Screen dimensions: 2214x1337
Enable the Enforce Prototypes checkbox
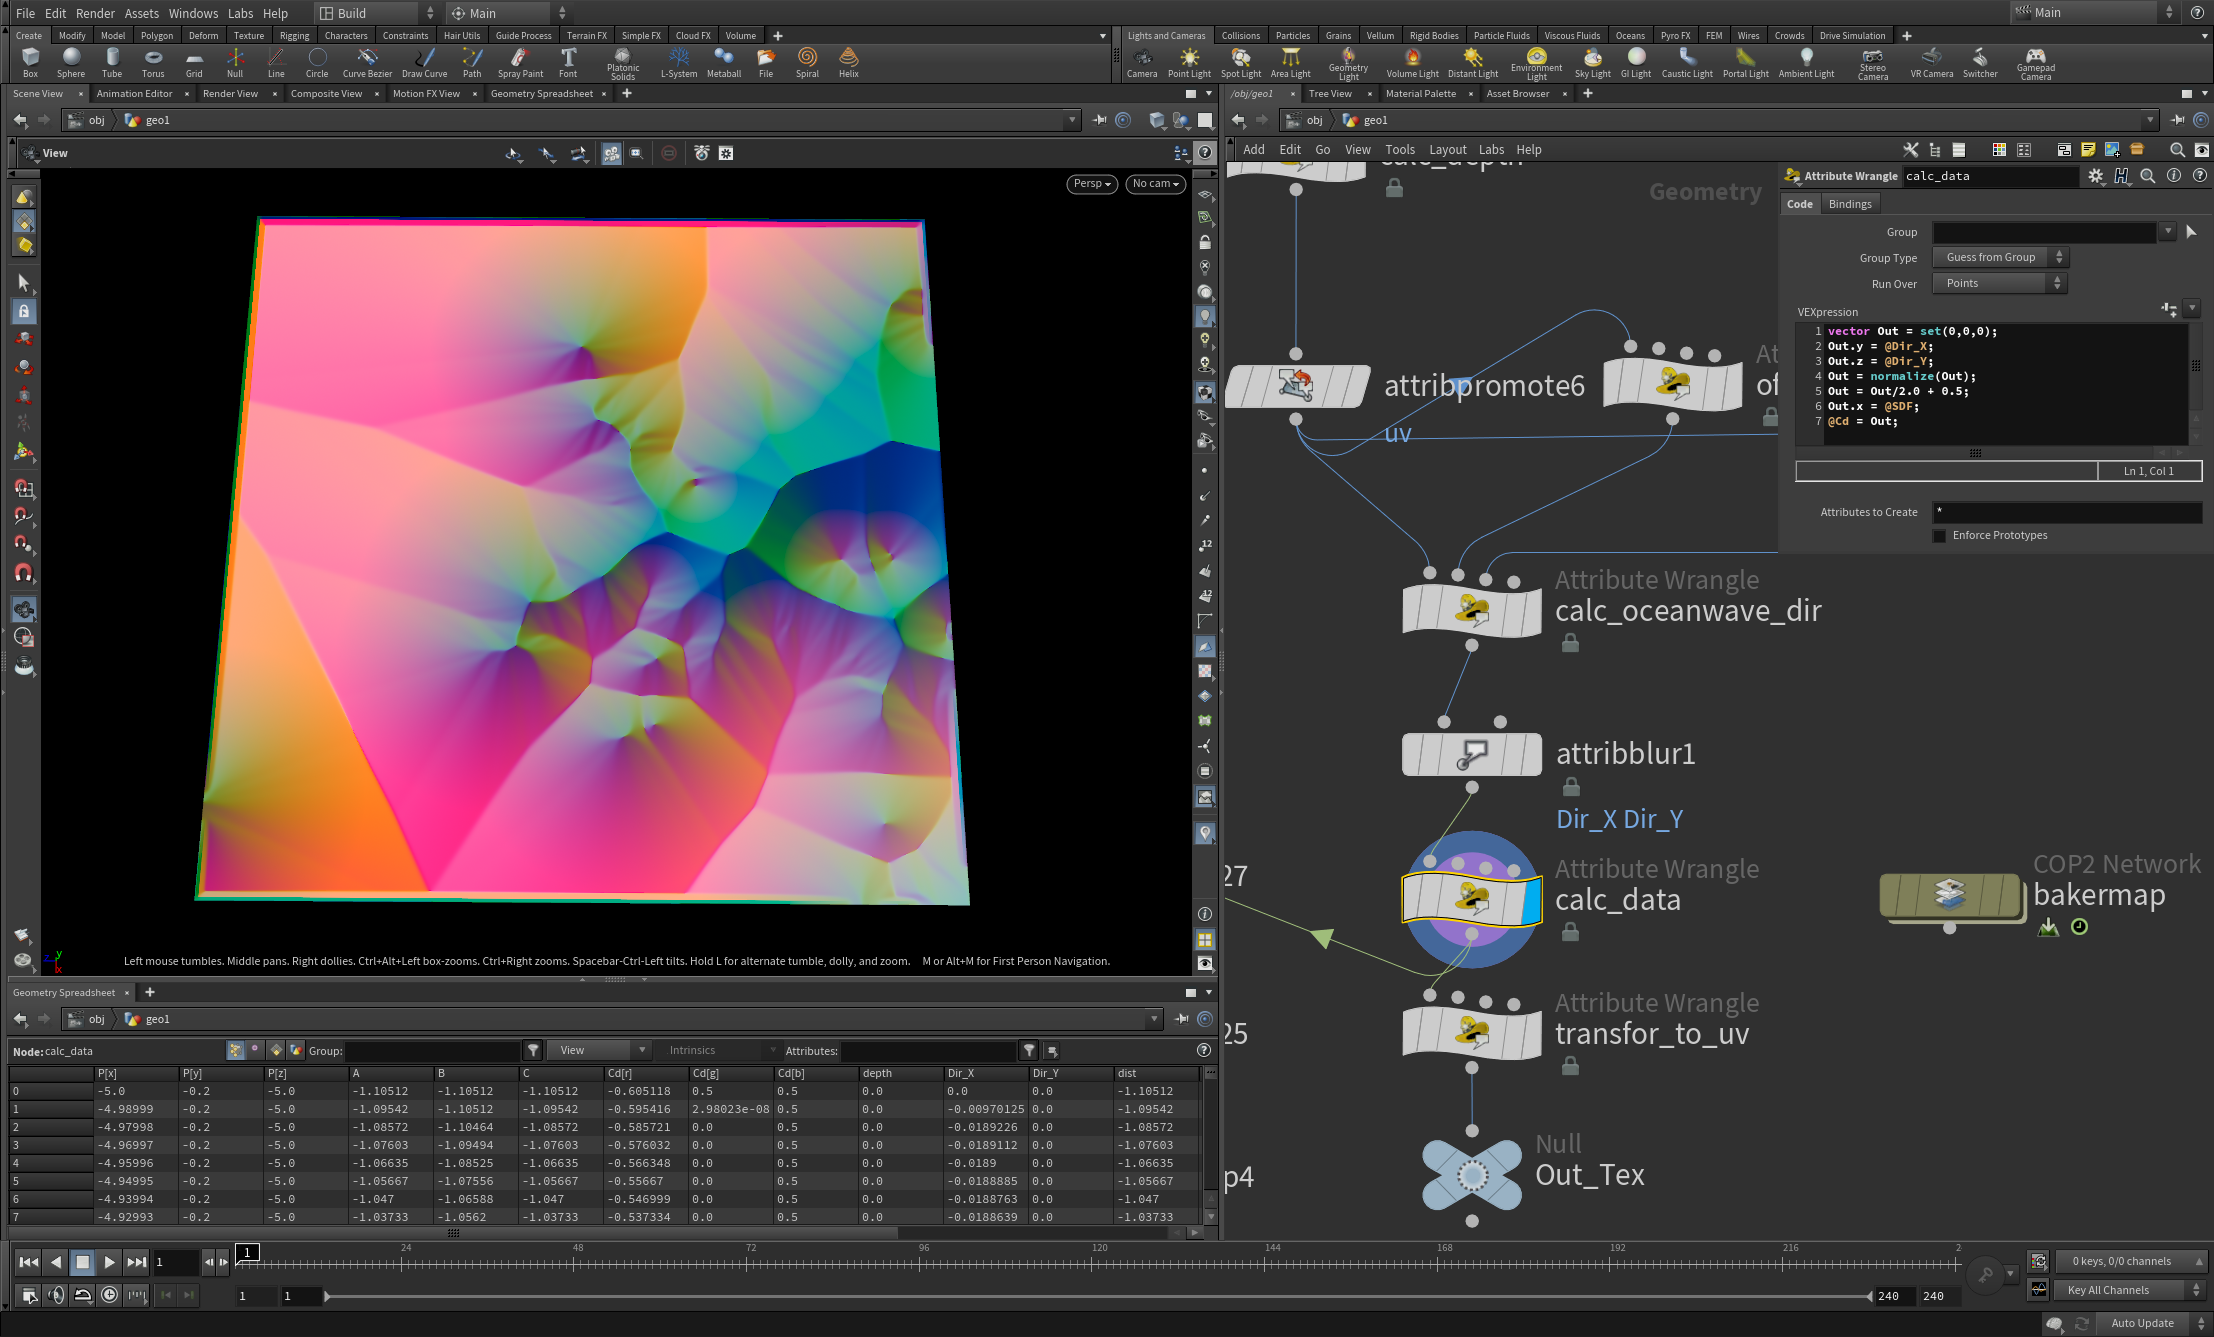(1940, 536)
